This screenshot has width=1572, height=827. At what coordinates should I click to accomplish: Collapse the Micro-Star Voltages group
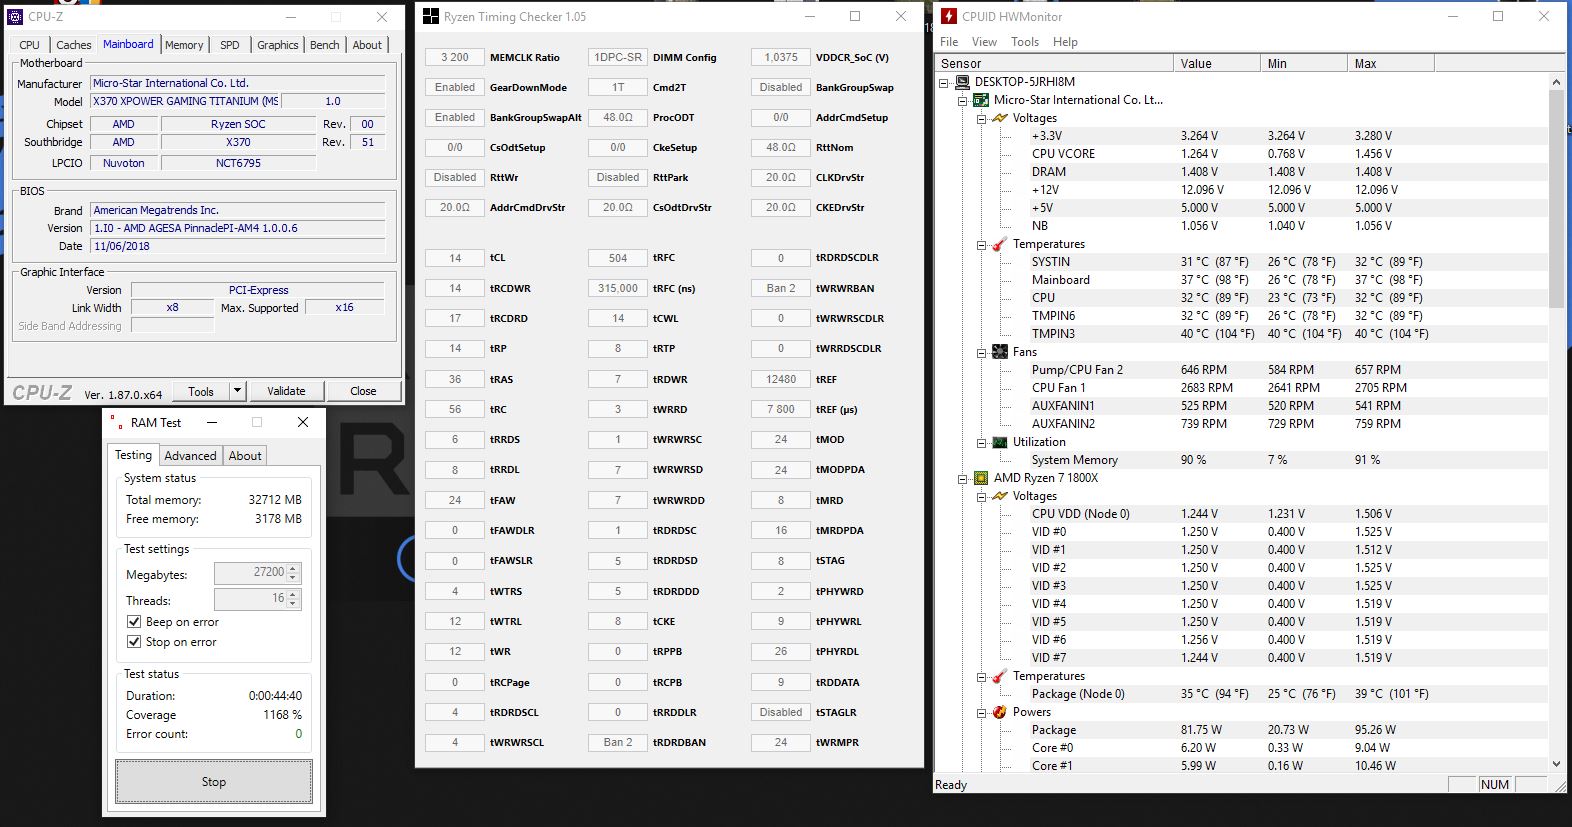click(x=981, y=119)
